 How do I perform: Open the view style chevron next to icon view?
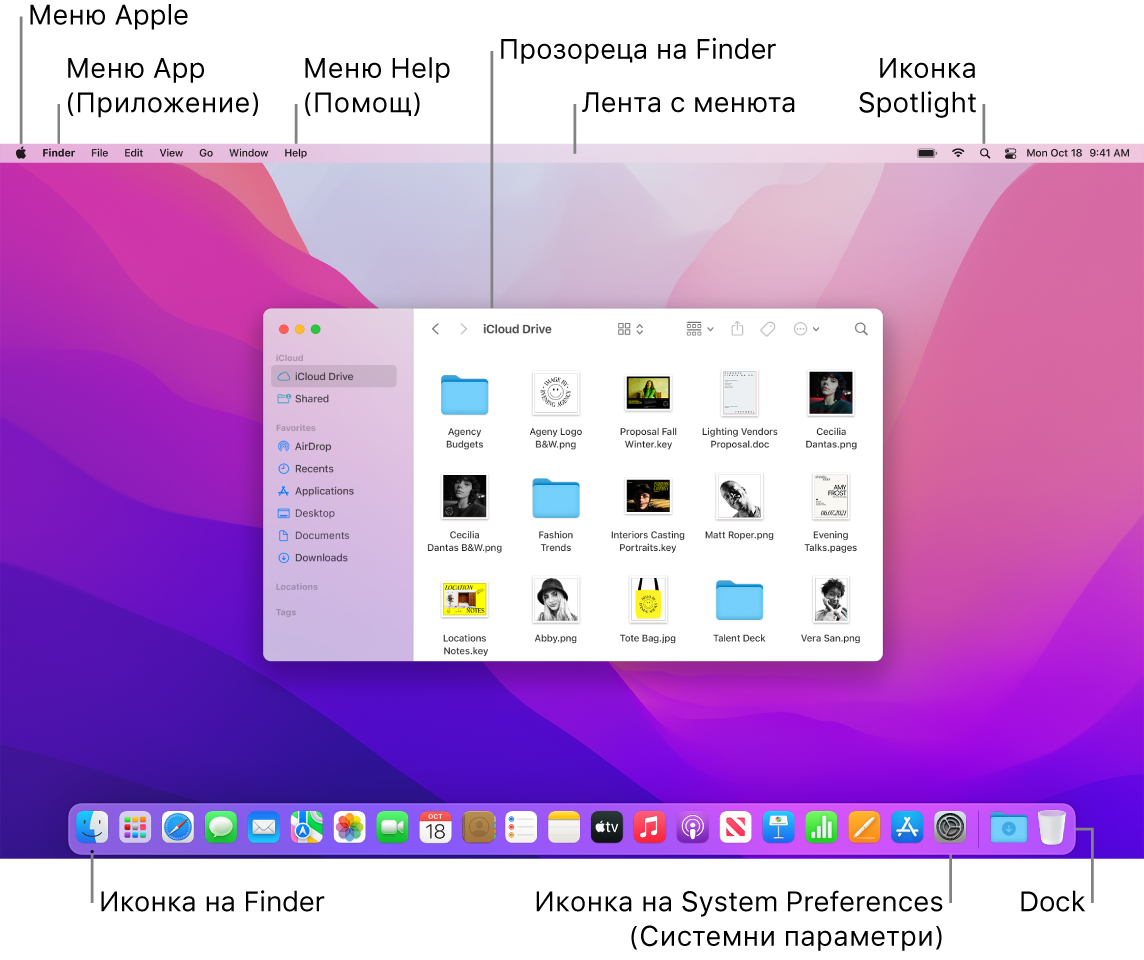pyautogui.click(x=640, y=328)
